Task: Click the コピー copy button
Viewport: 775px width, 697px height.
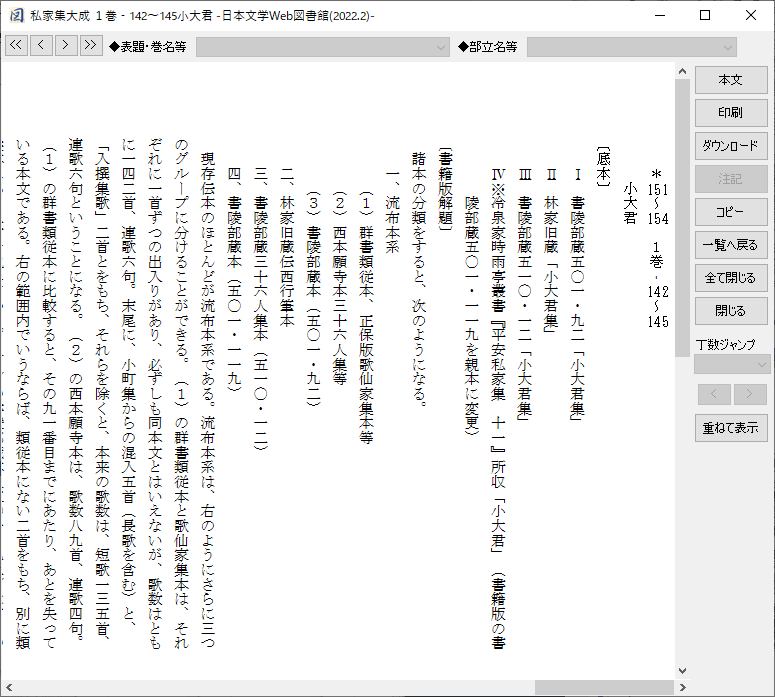Action: click(x=731, y=212)
